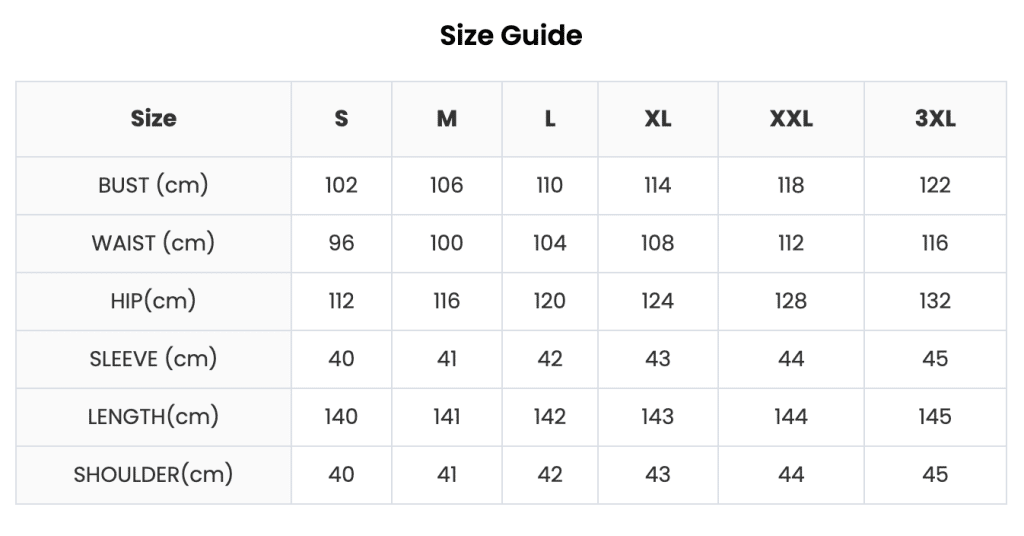
Task: Select the WAIST (cm) row label
Action: pyautogui.click(x=153, y=244)
